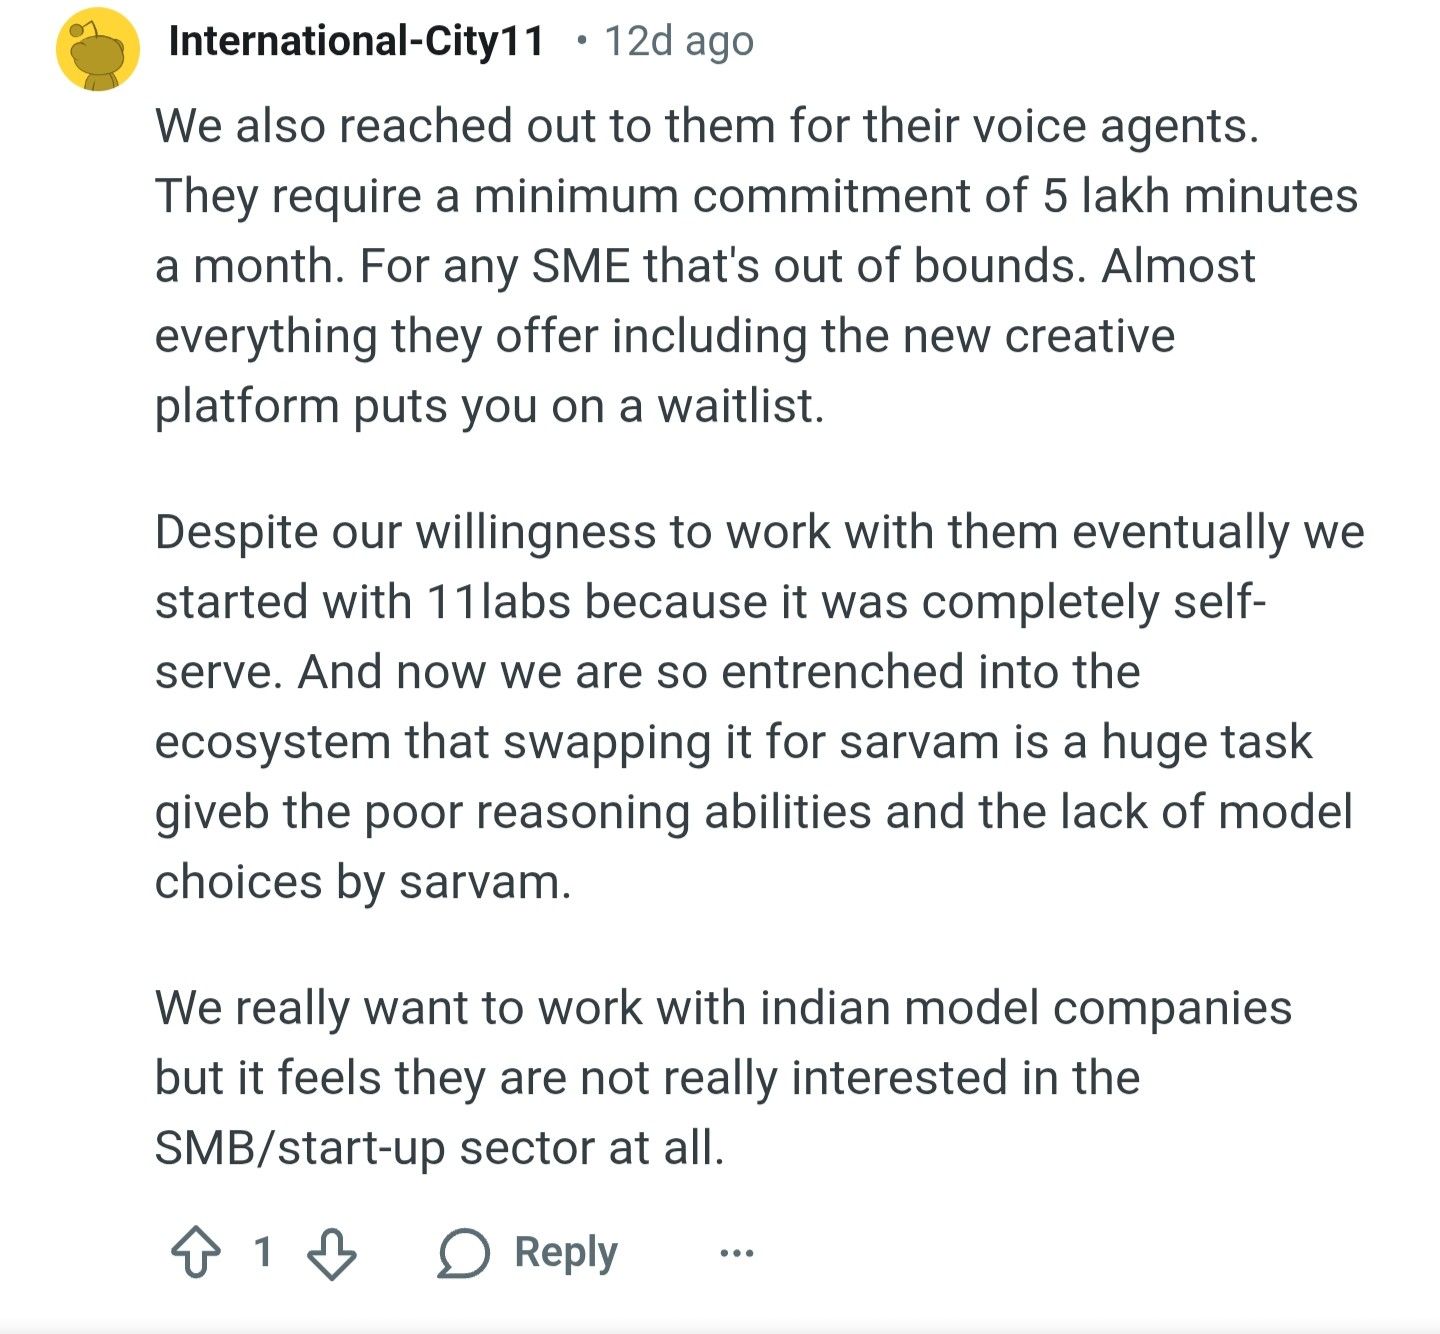Click the '12d ago' timestamp

(679, 42)
